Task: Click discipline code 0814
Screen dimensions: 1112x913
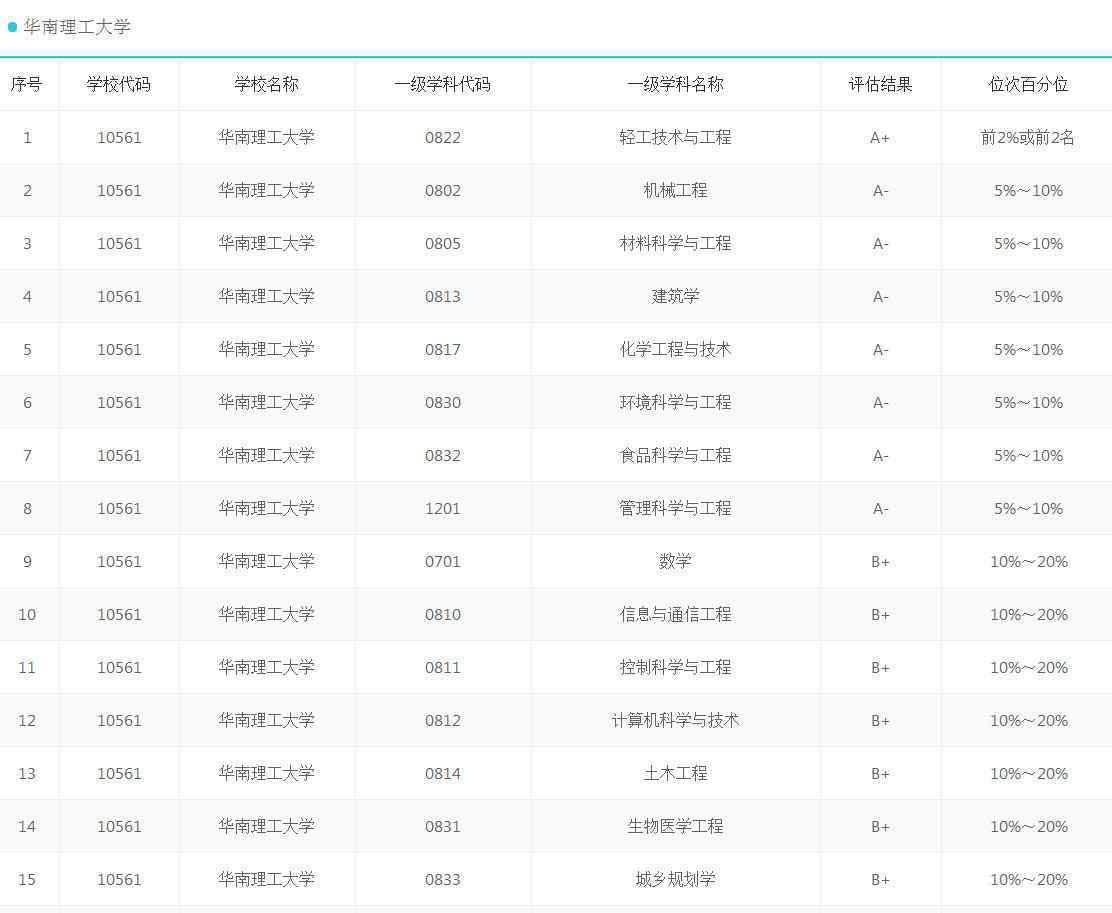Action: tap(443, 773)
